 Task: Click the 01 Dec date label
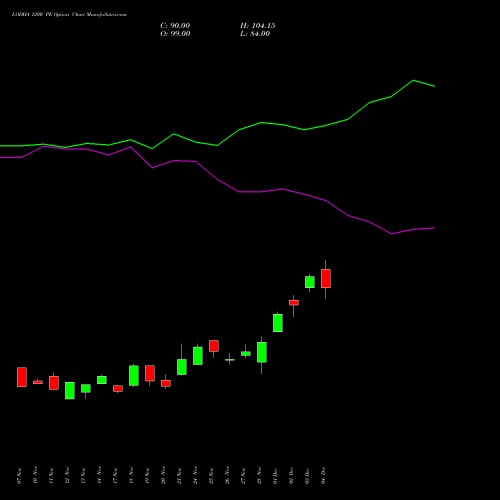click(x=275, y=475)
